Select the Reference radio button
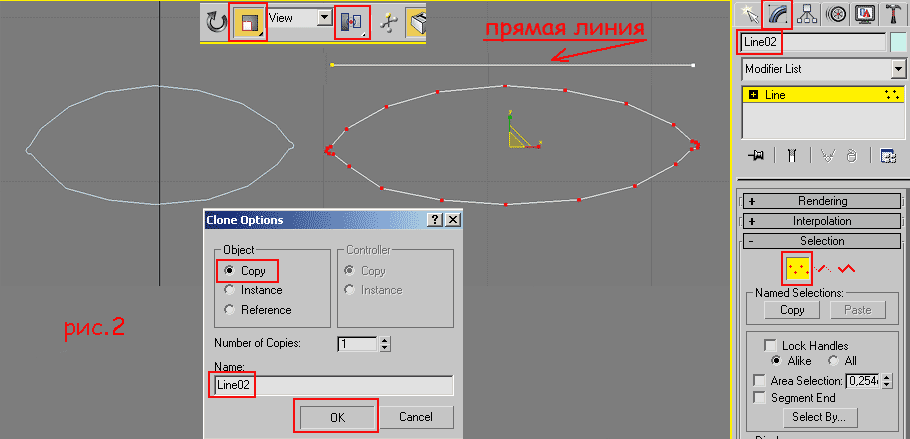This screenshot has height=439, width=910. 231,310
